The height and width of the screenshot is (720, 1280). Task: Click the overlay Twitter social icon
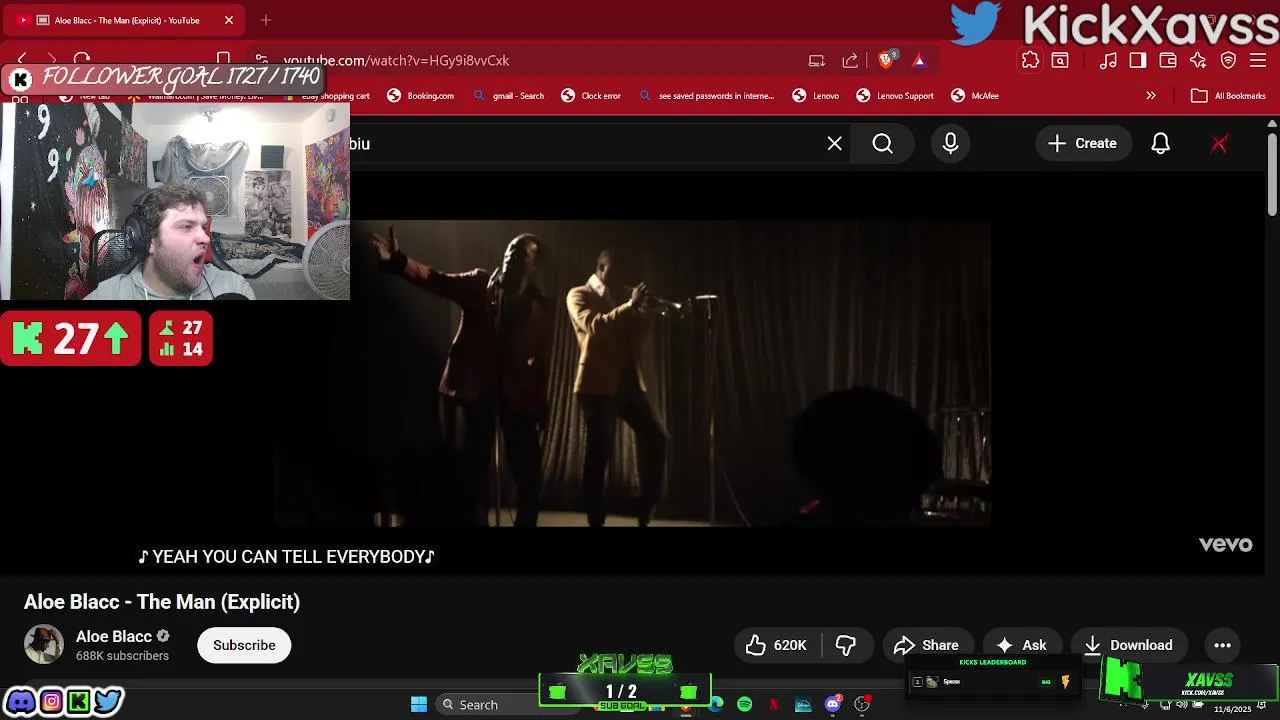point(108,701)
